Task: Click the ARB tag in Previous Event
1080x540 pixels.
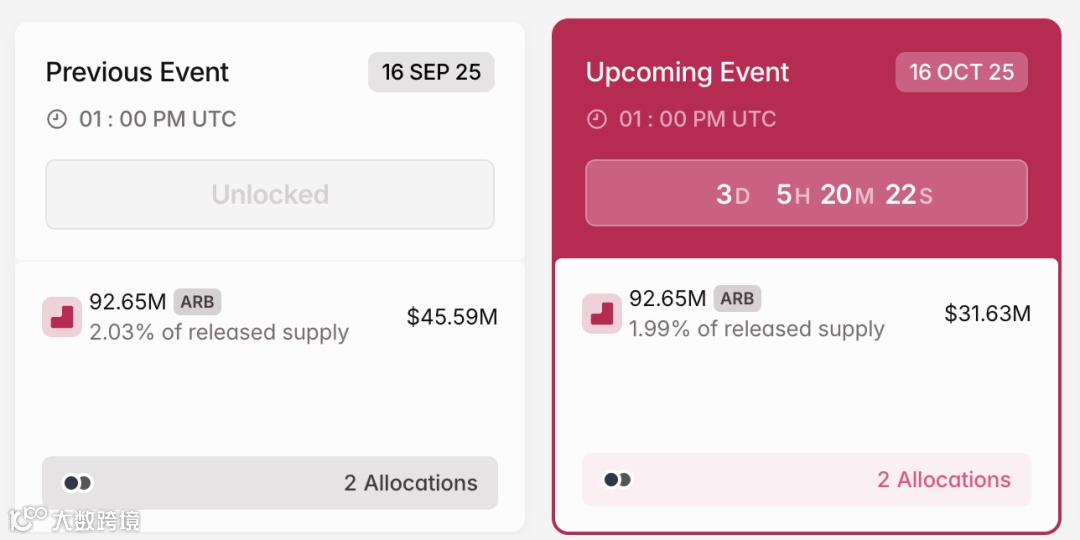Action: point(197,301)
